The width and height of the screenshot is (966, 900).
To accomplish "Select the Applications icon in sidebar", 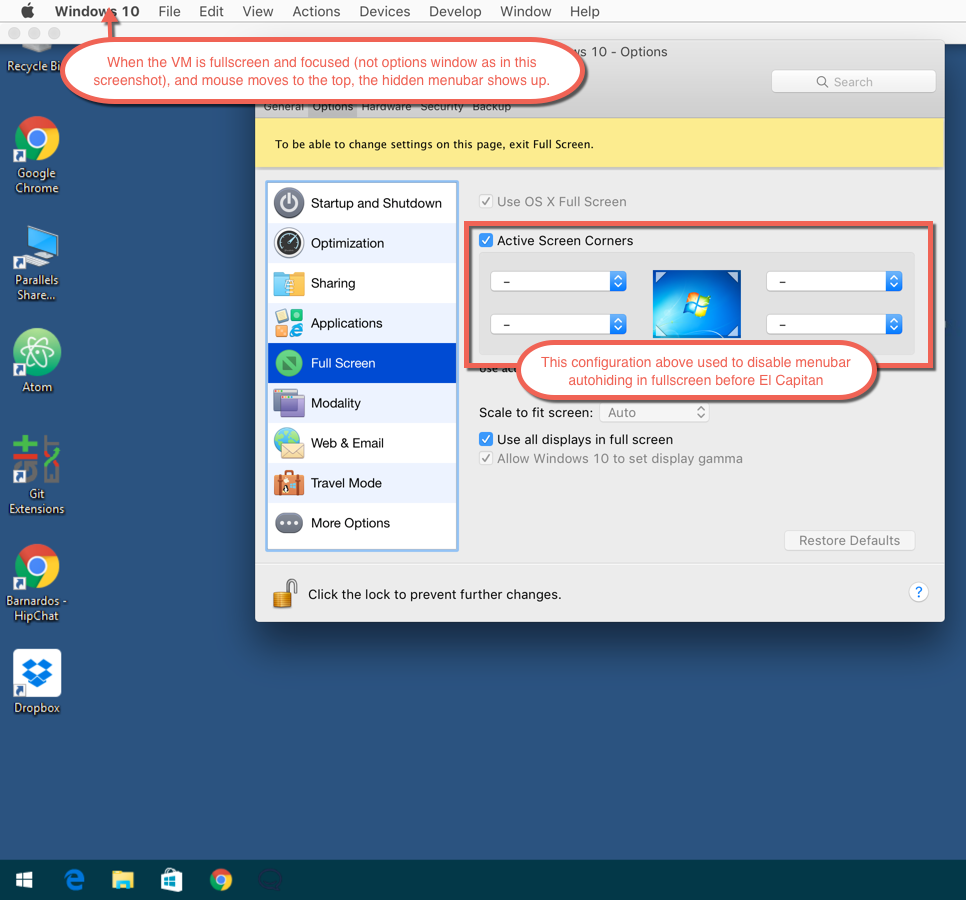I will [289, 323].
